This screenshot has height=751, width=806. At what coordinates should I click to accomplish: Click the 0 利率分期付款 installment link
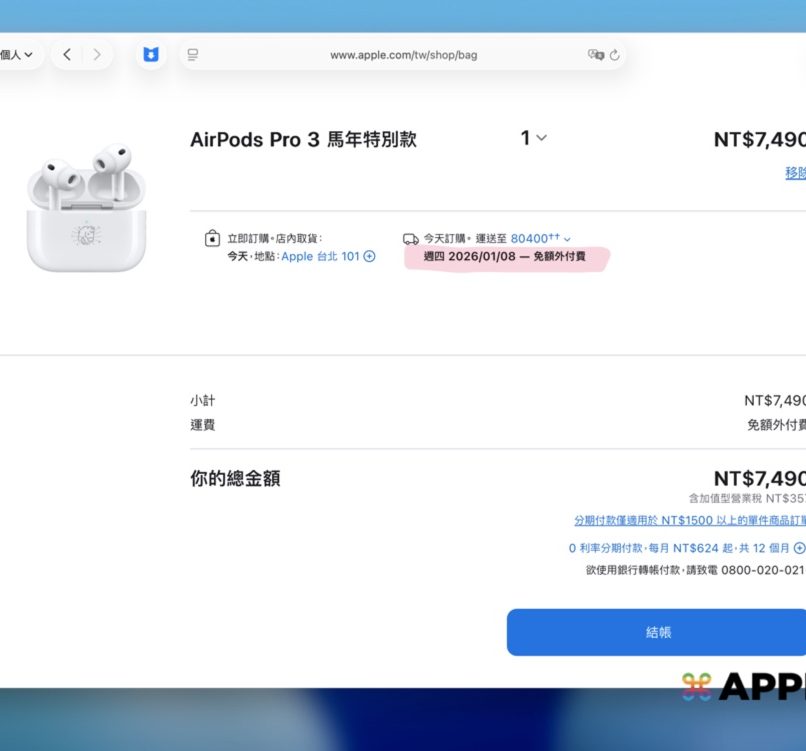[679, 548]
